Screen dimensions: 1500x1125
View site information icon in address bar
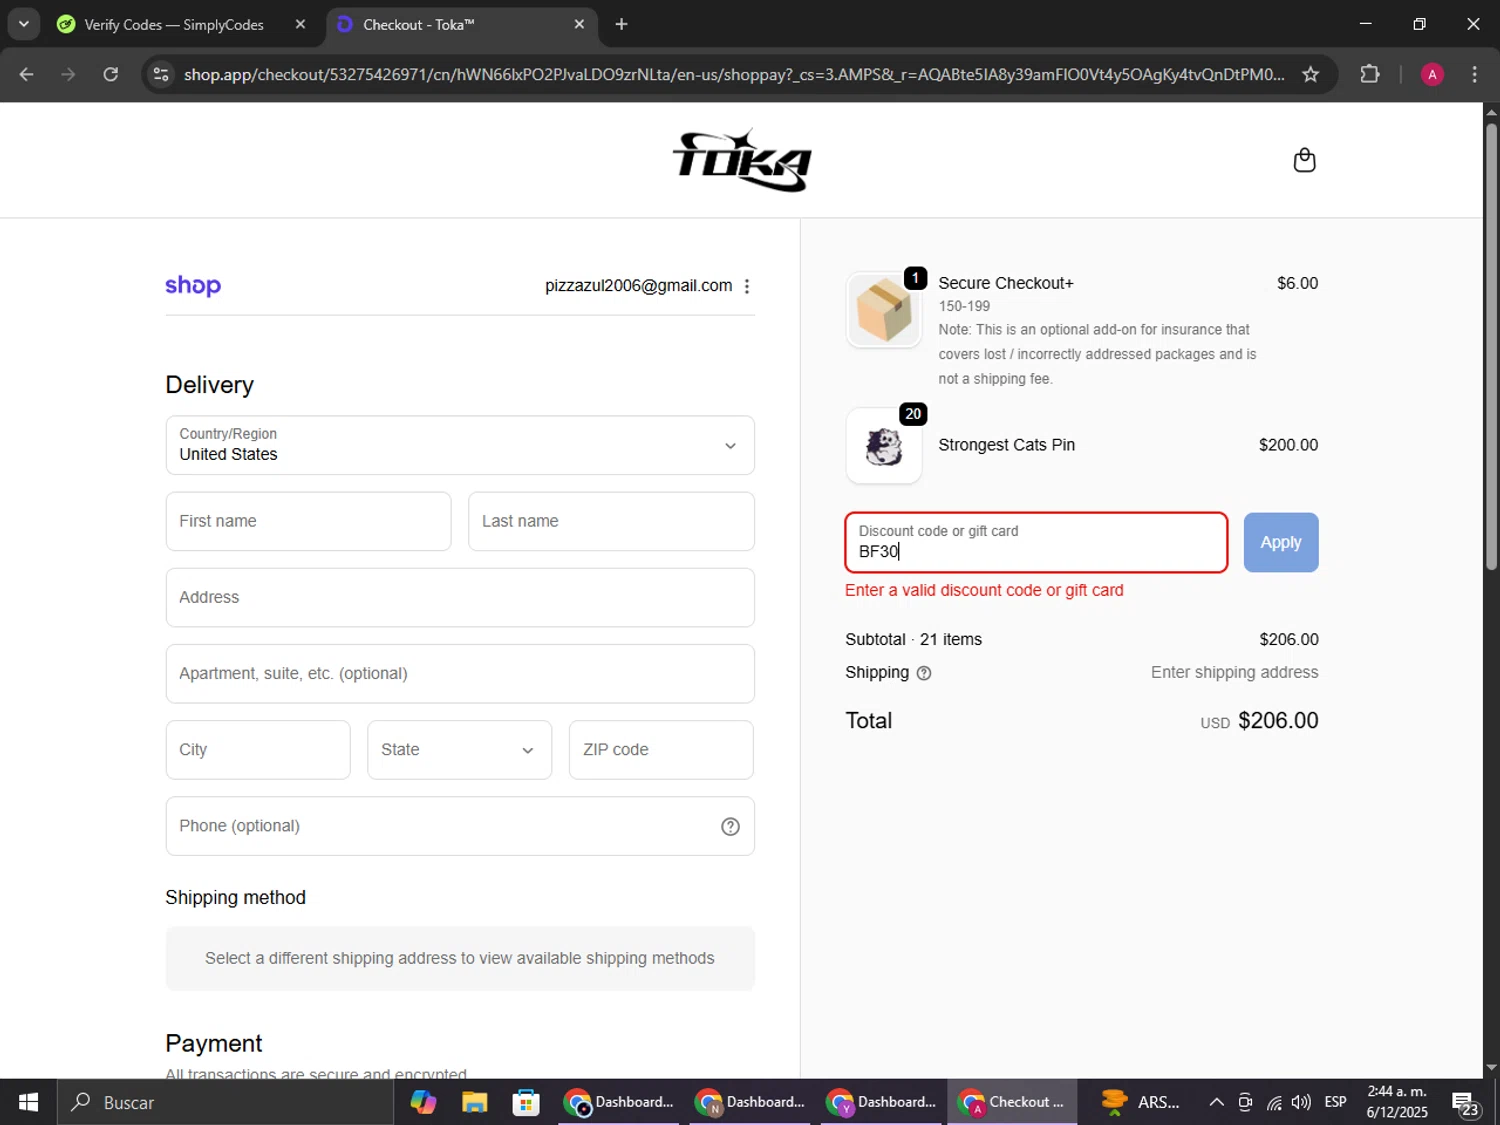[161, 74]
